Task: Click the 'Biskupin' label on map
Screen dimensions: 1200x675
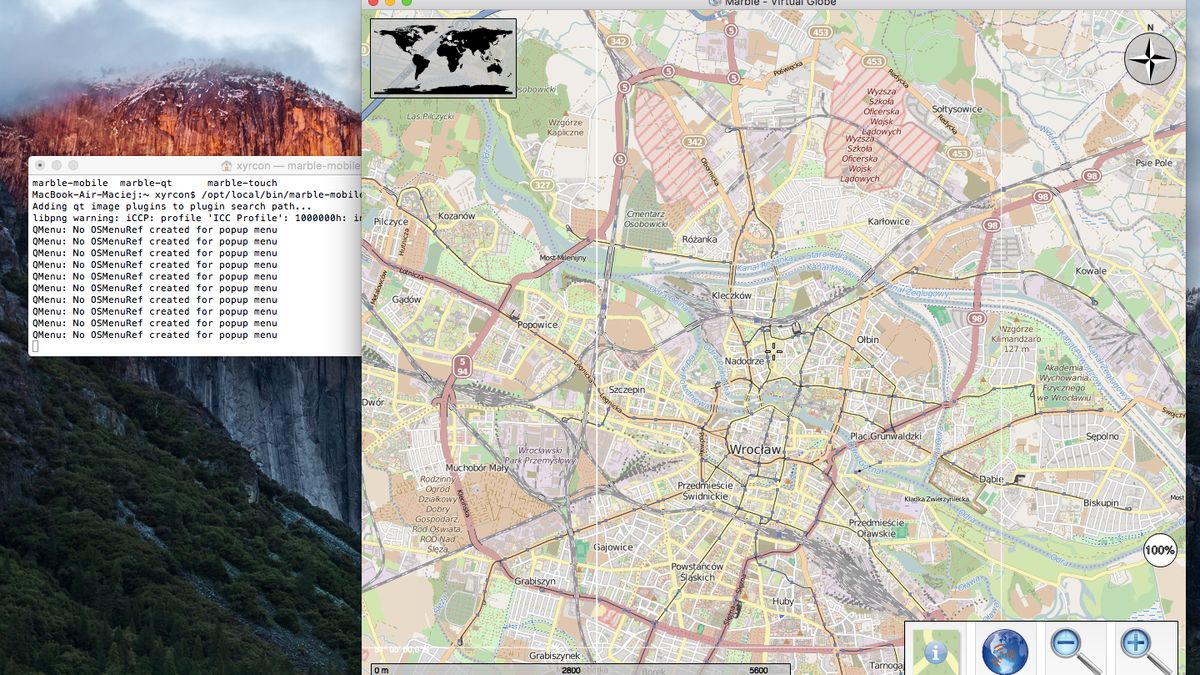Action: pyautogui.click(x=1101, y=503)
